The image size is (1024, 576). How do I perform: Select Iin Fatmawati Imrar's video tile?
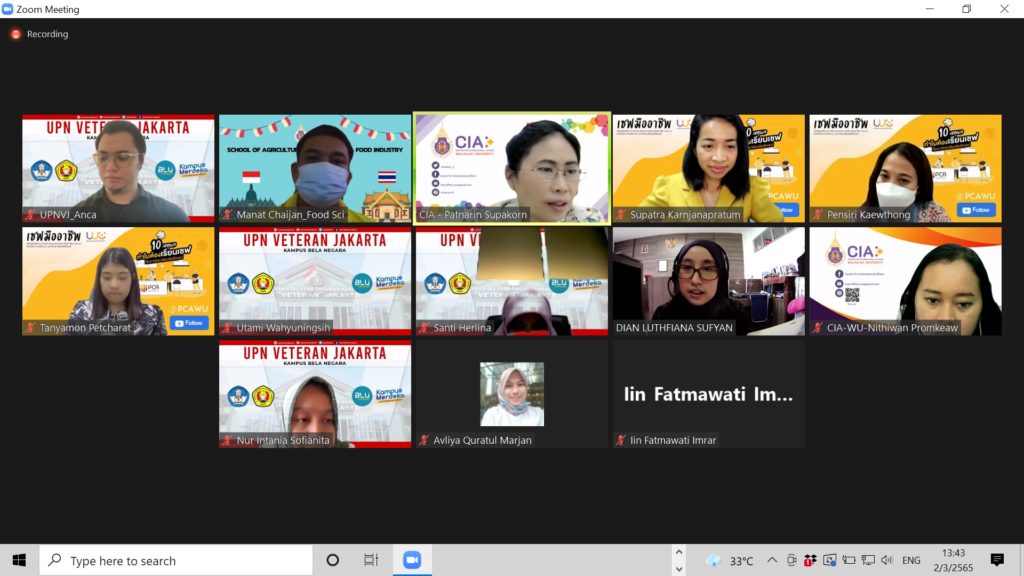point(708,394)
